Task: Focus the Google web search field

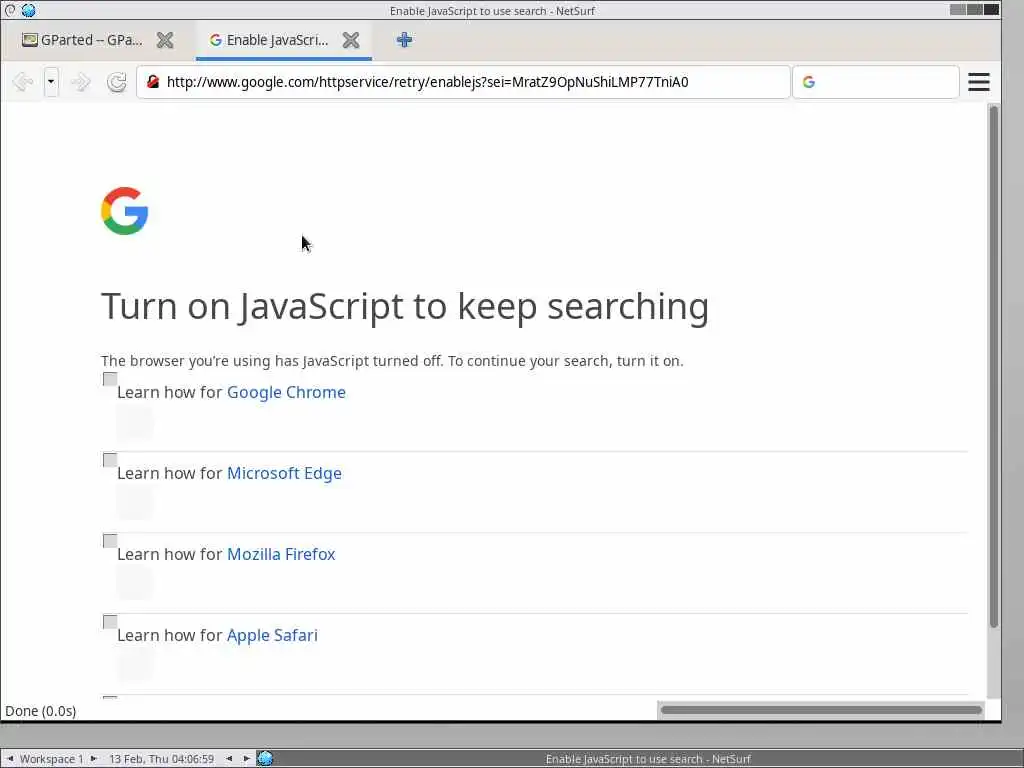Action: (876, 82)
